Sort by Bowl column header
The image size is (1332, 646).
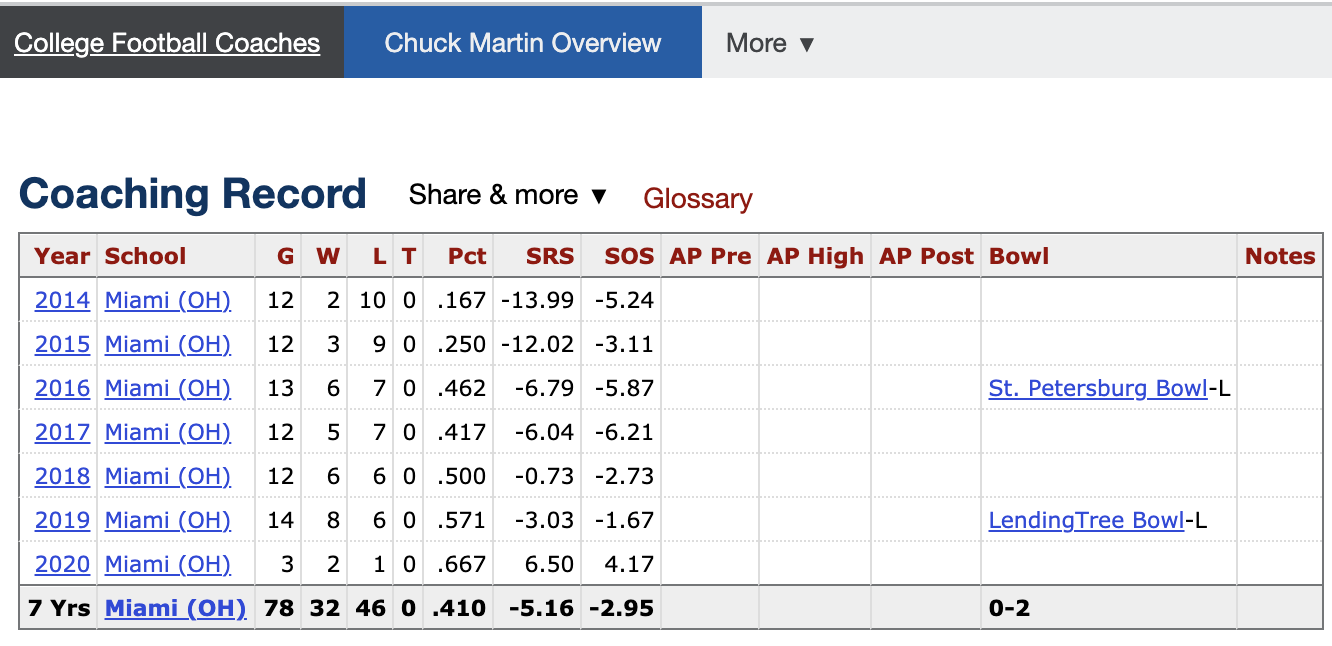coord(1018,256)
